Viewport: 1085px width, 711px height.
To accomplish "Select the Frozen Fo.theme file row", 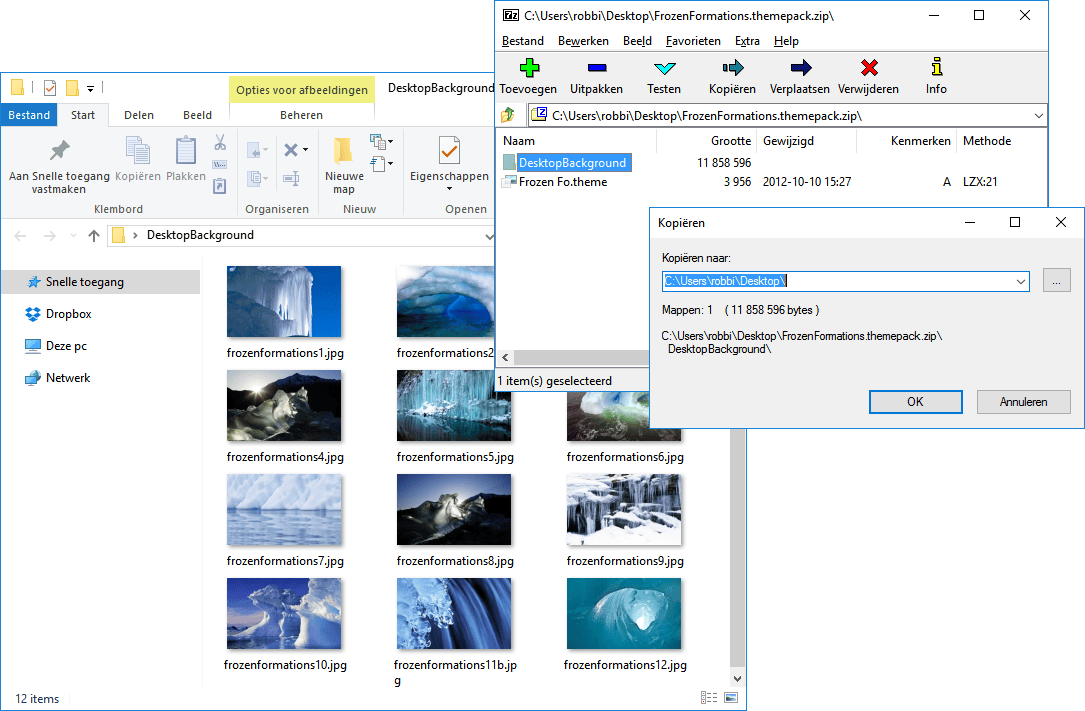I will pos(563,182).
